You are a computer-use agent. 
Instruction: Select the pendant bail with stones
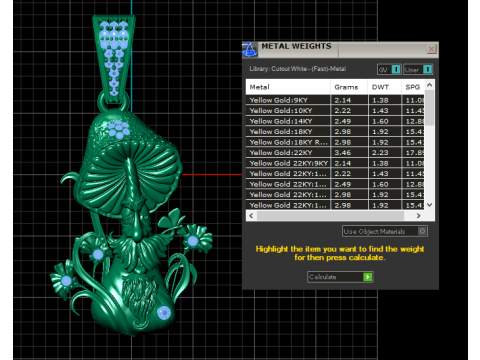pos(114,59)
